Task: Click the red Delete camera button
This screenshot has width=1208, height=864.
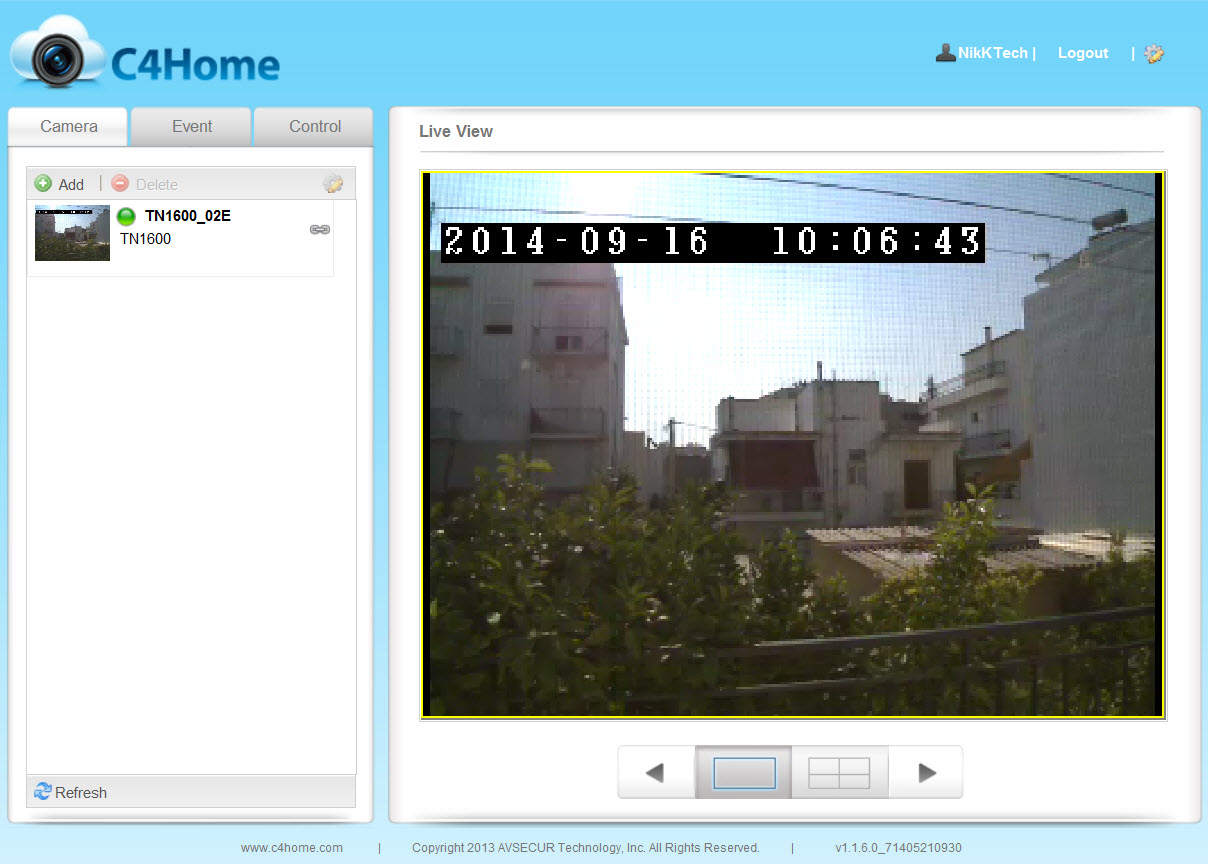Action: point(144,184)
